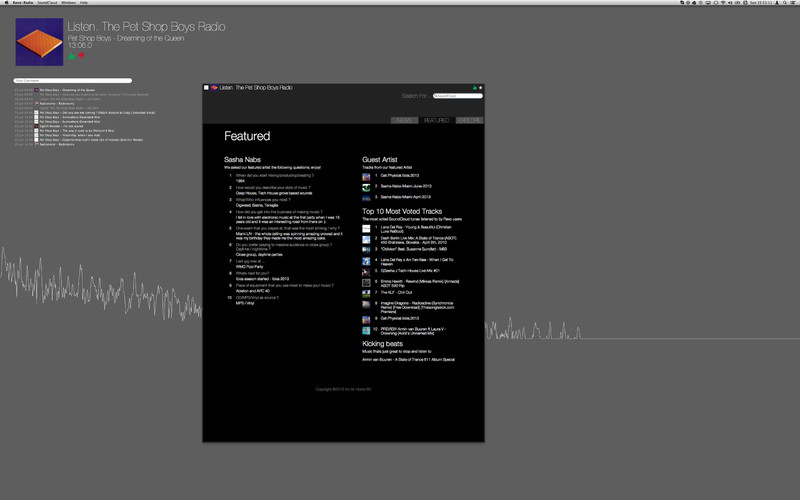This screenshot has height=500, width=800.
Task: Click thumbnail of Lana Del Rey Young & Beautiful
Action: coord(366,229)
